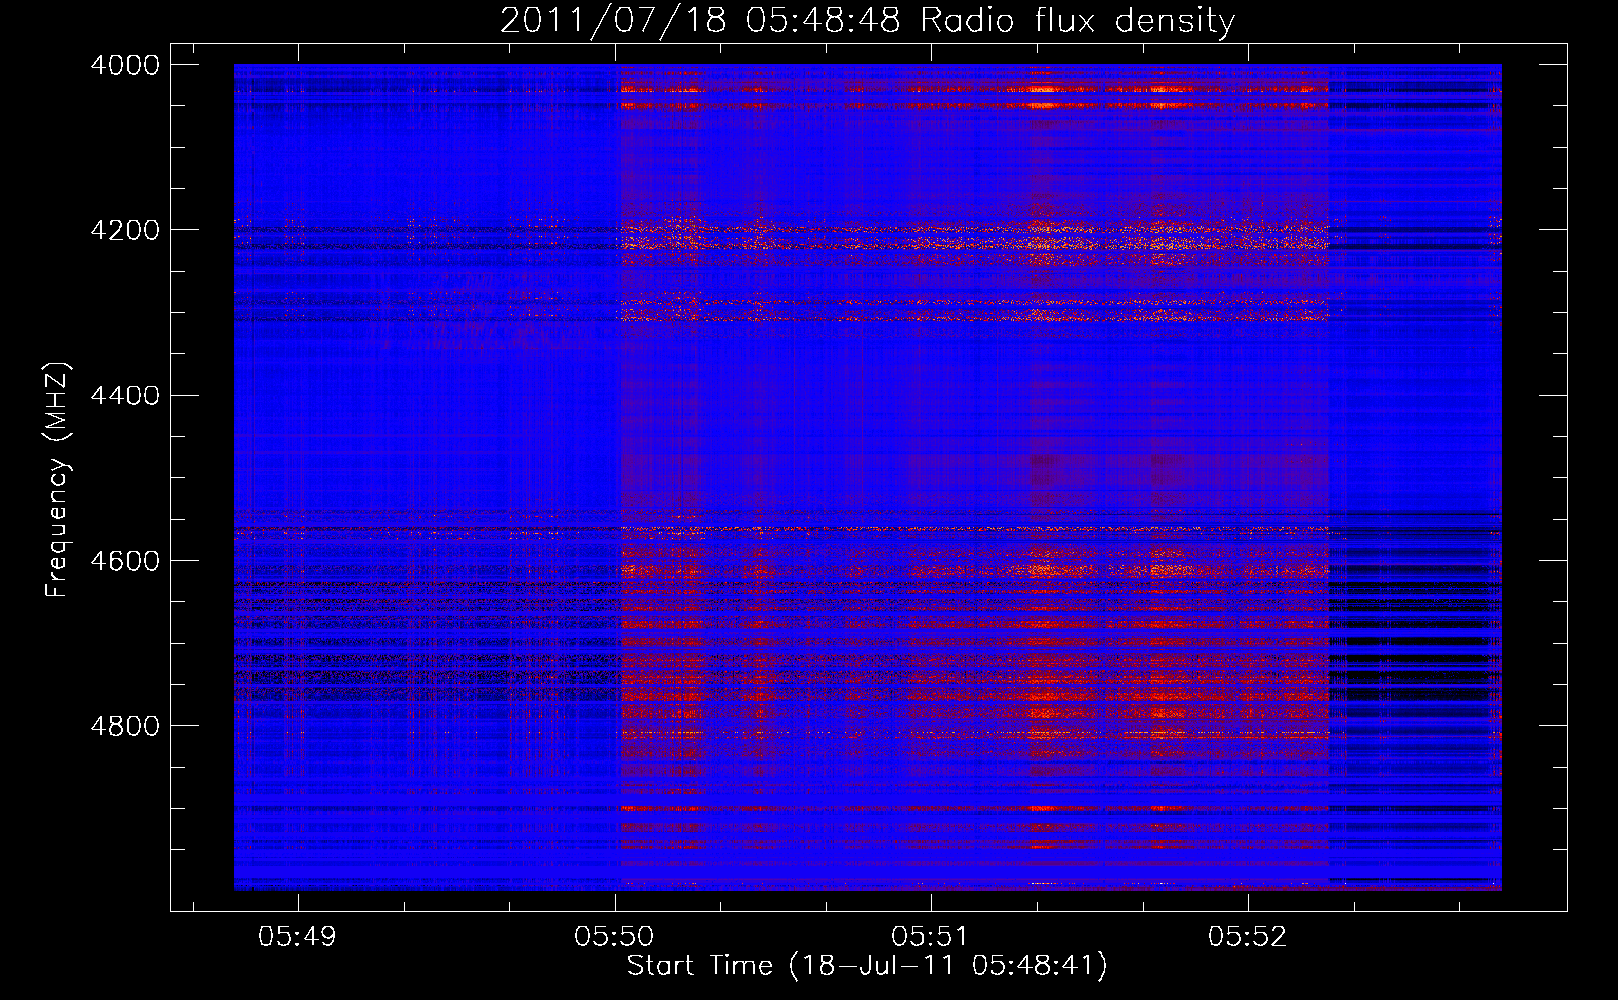Click the '05:49' time axis label

297,936
